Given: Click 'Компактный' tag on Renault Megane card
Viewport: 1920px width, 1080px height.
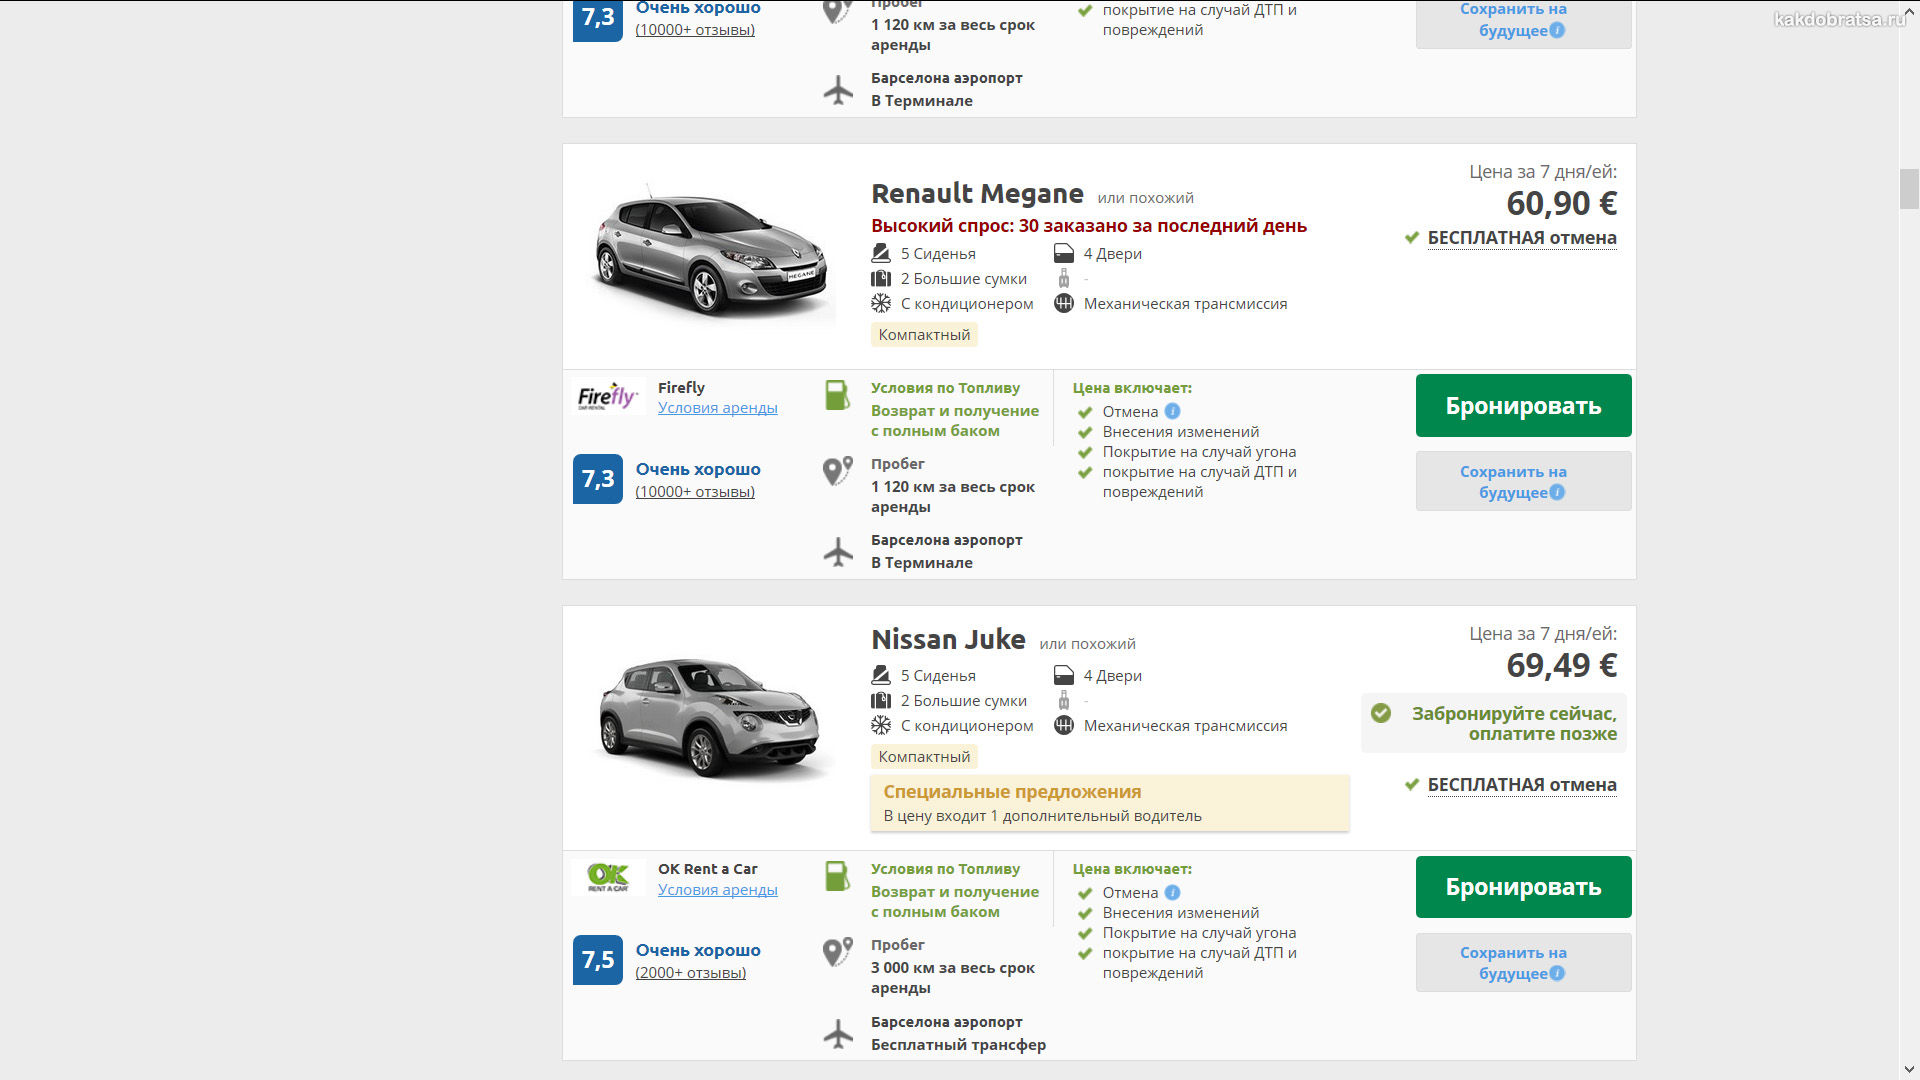Looking at the screenshot, I should pyautogui.click(x=924, y=335).
